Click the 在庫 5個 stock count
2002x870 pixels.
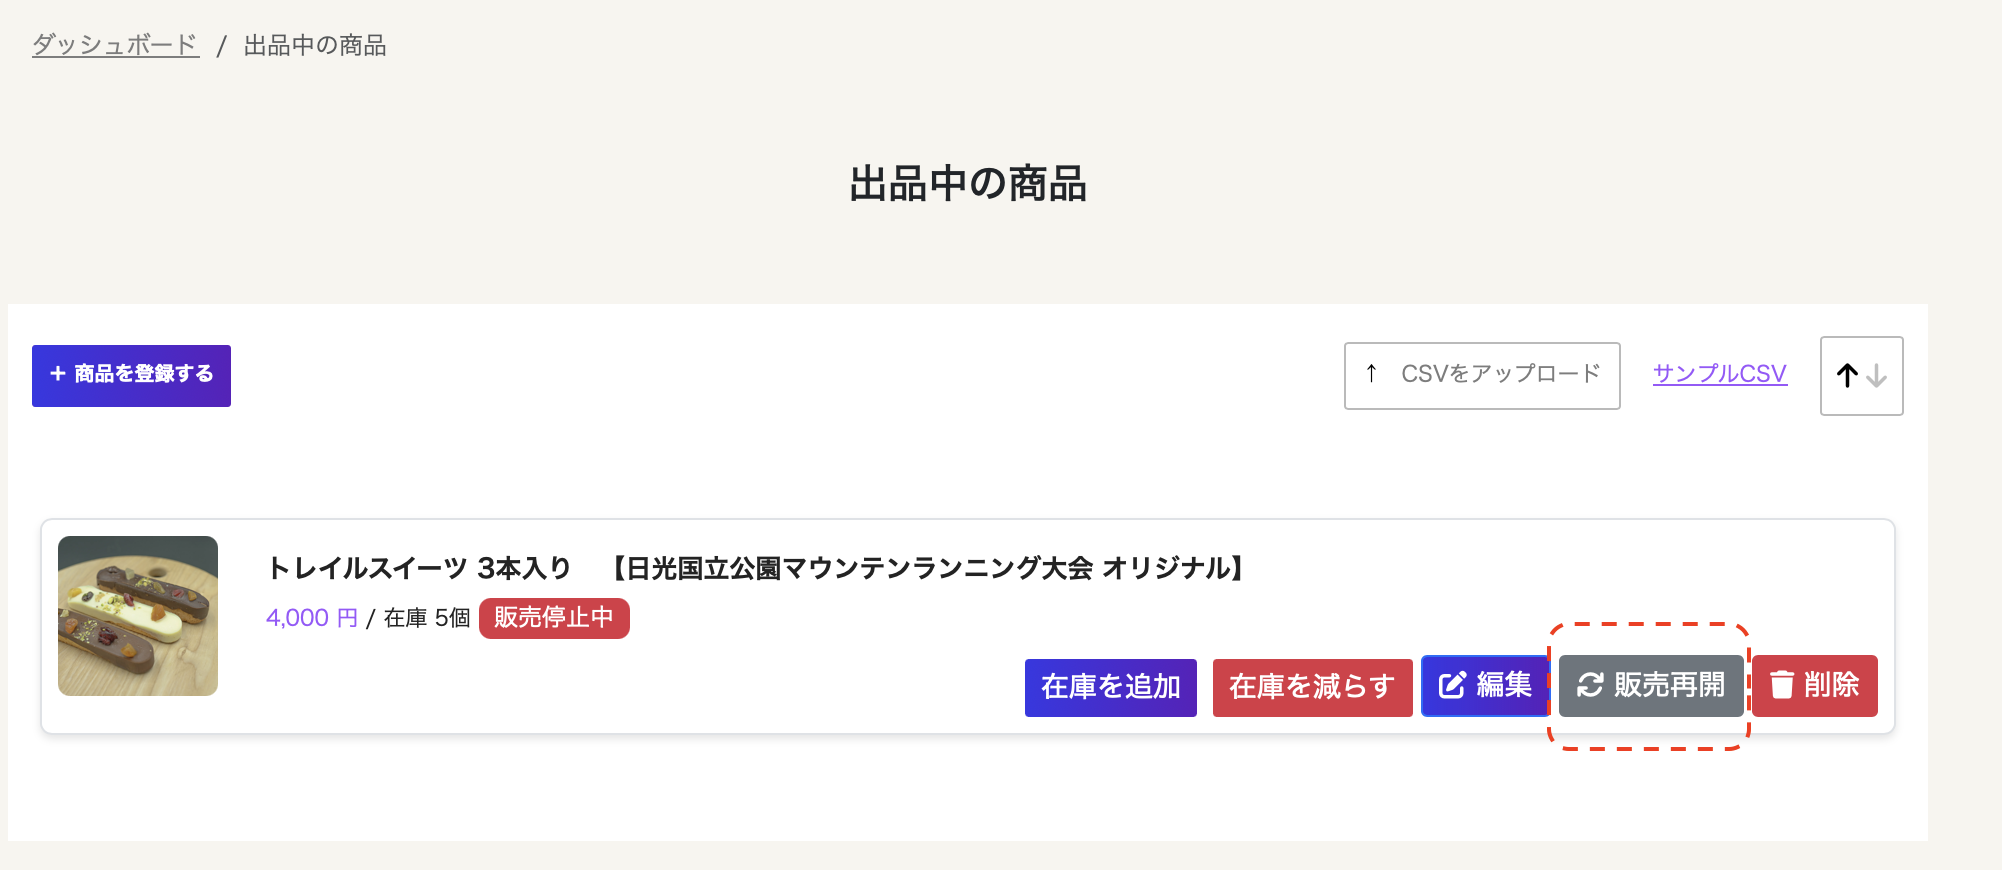[427, 618]
